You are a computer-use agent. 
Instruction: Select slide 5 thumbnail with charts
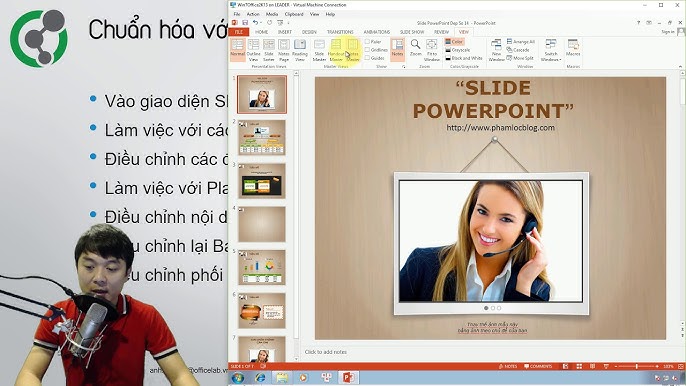262,267
